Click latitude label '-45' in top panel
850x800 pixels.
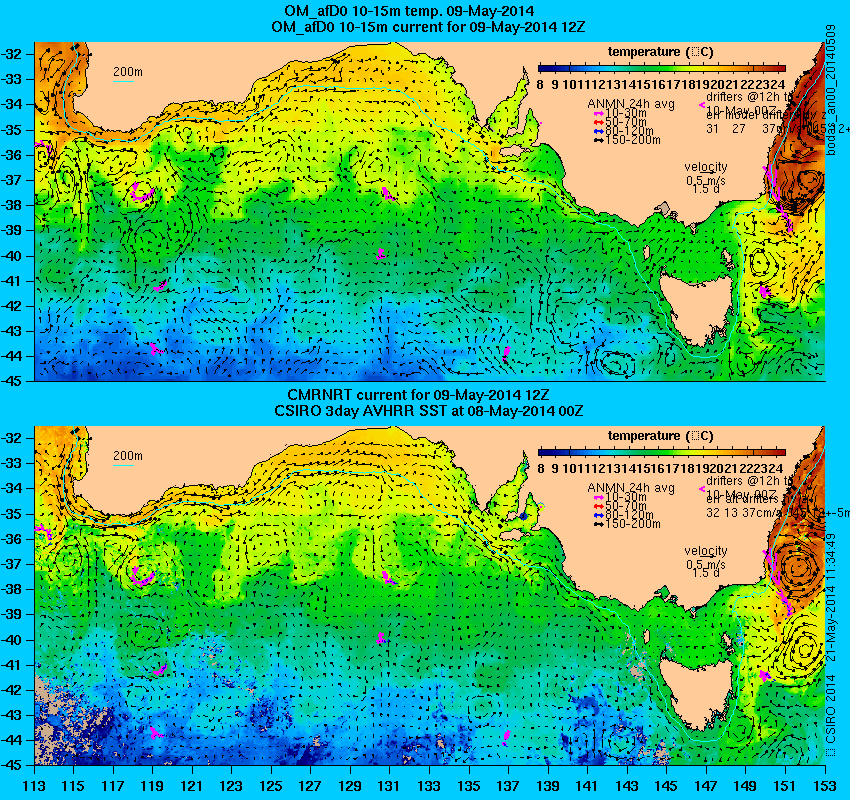(12, 381)
